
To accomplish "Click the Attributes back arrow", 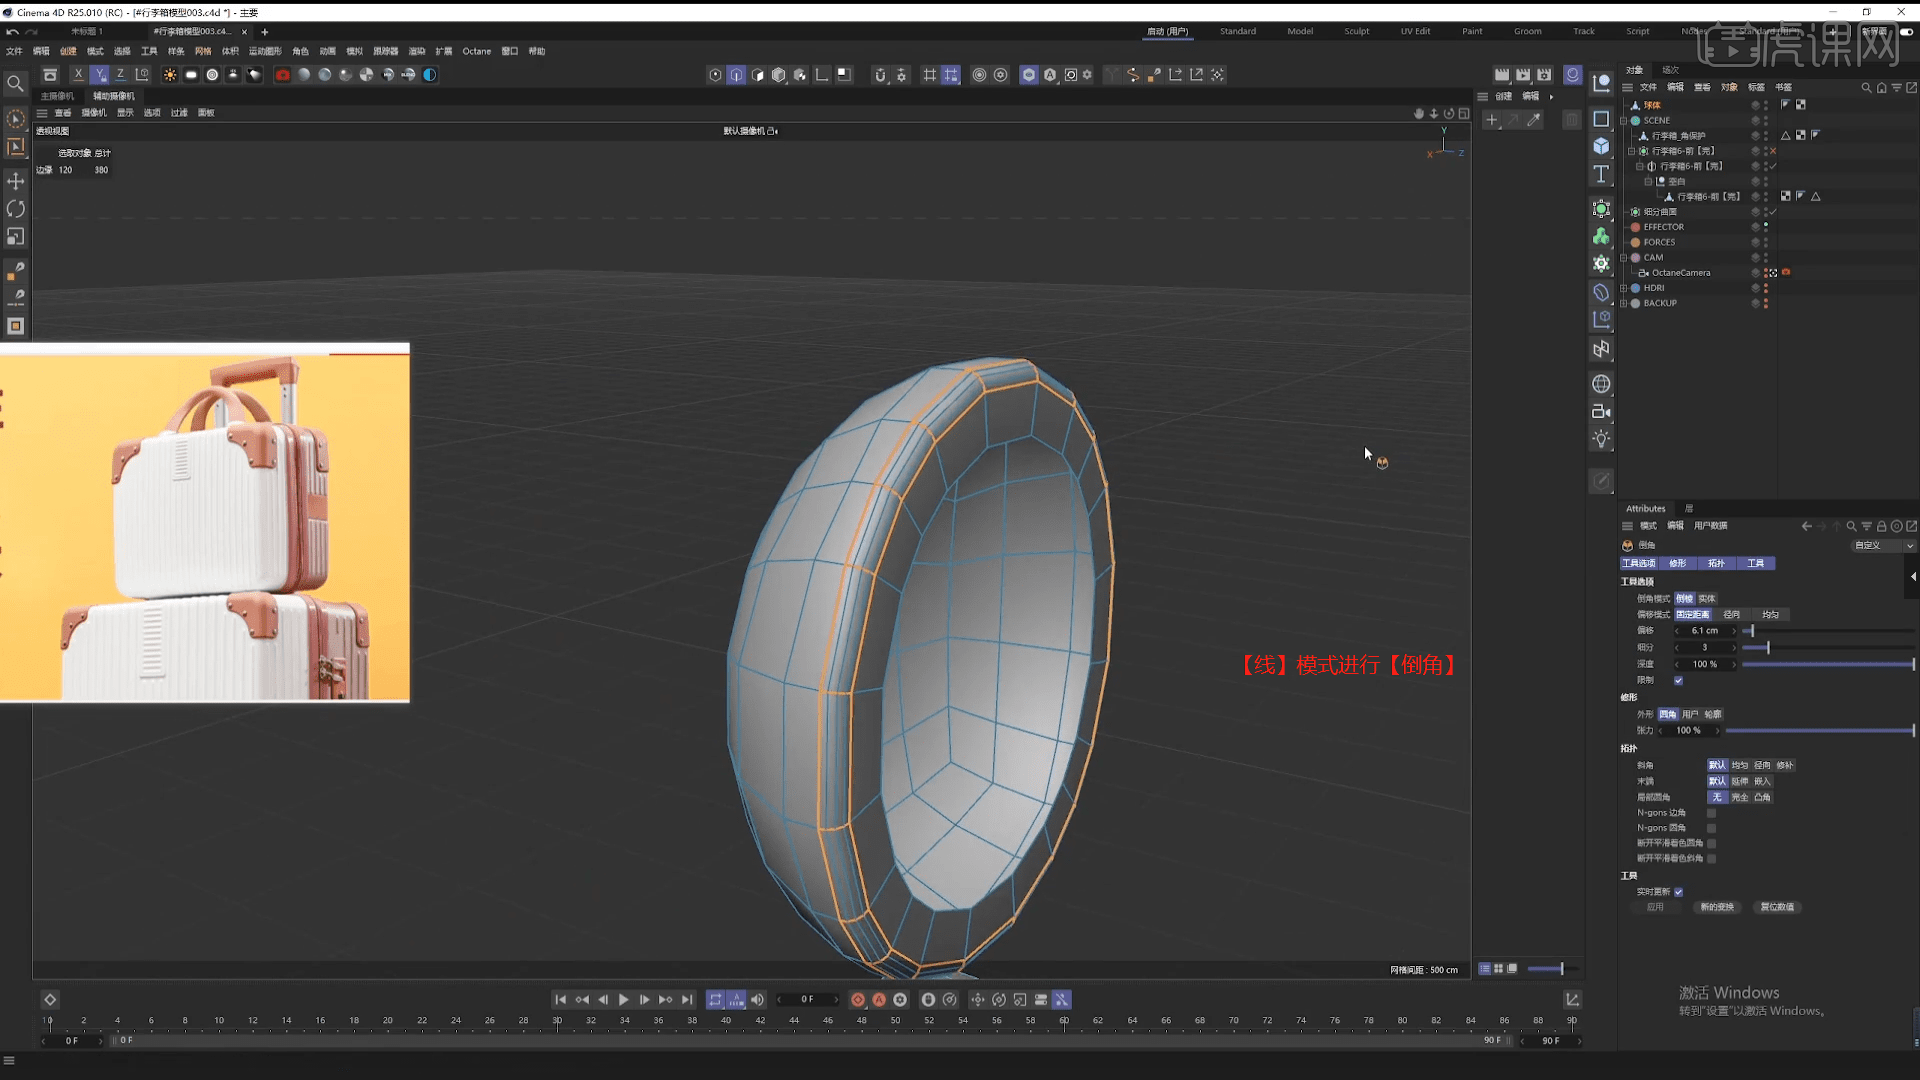I will (1806, 526).
